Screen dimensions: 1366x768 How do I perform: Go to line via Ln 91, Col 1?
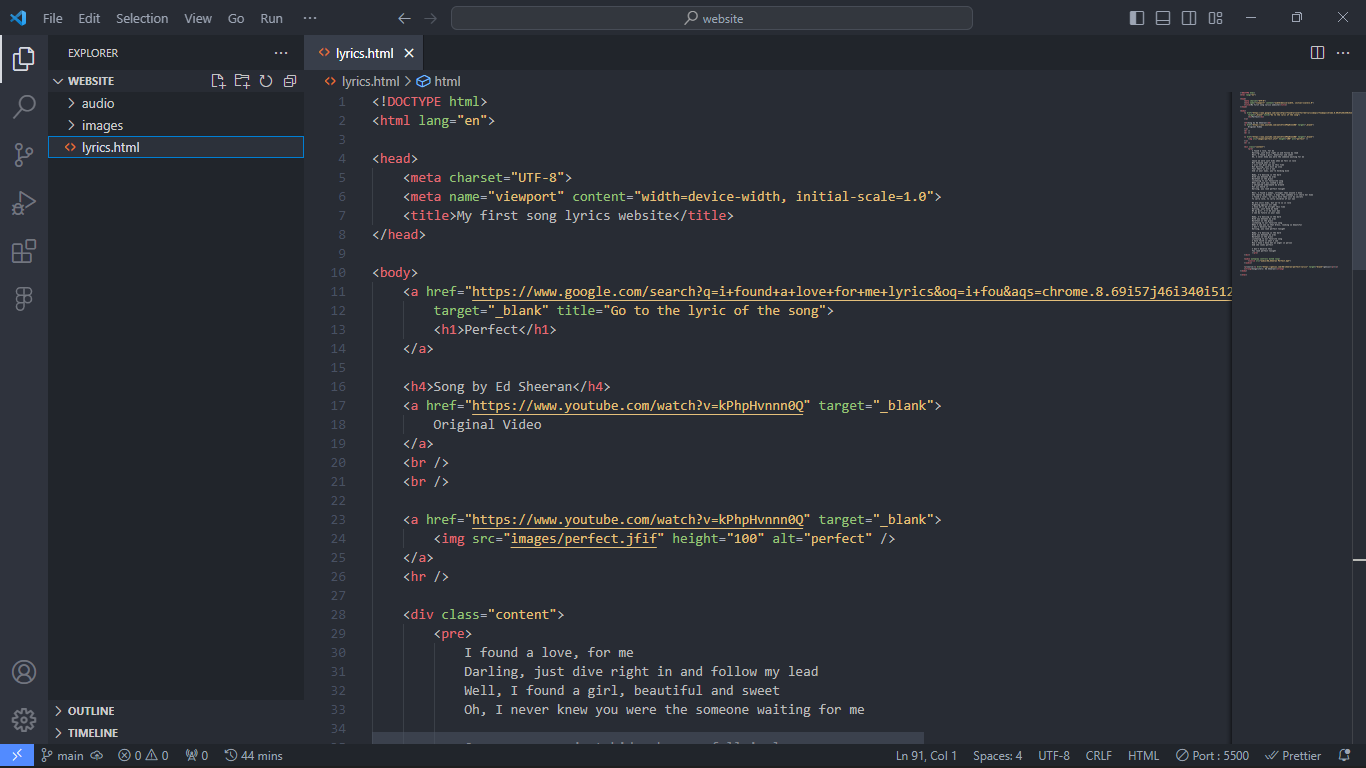[x=926, y=756]
